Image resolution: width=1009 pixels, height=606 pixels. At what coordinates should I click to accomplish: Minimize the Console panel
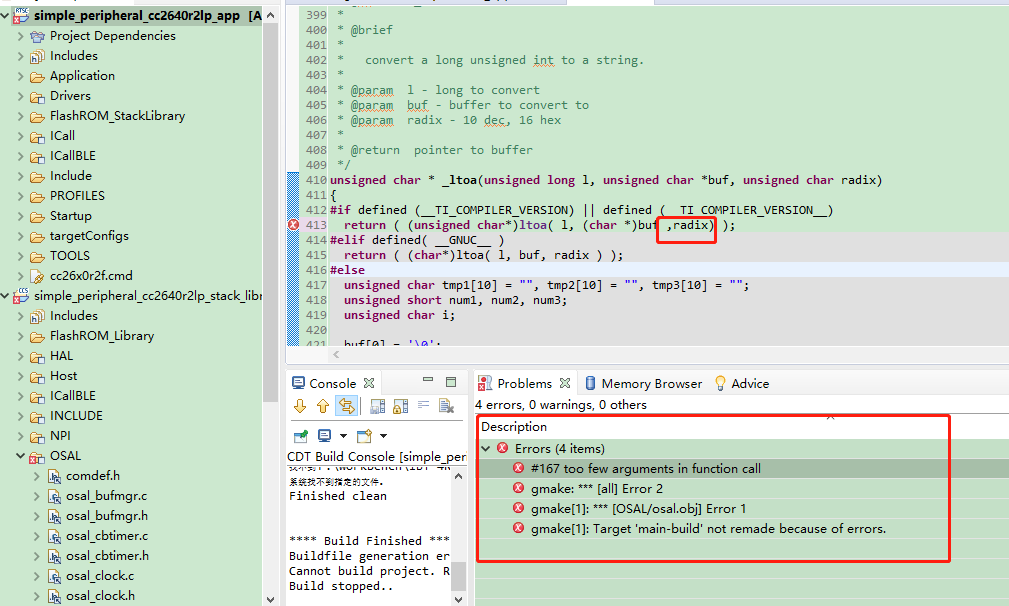point(428,381)
